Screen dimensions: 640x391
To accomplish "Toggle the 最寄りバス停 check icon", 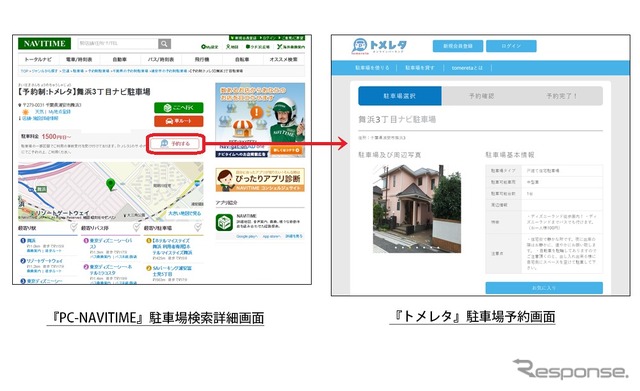I will (136, 227).
